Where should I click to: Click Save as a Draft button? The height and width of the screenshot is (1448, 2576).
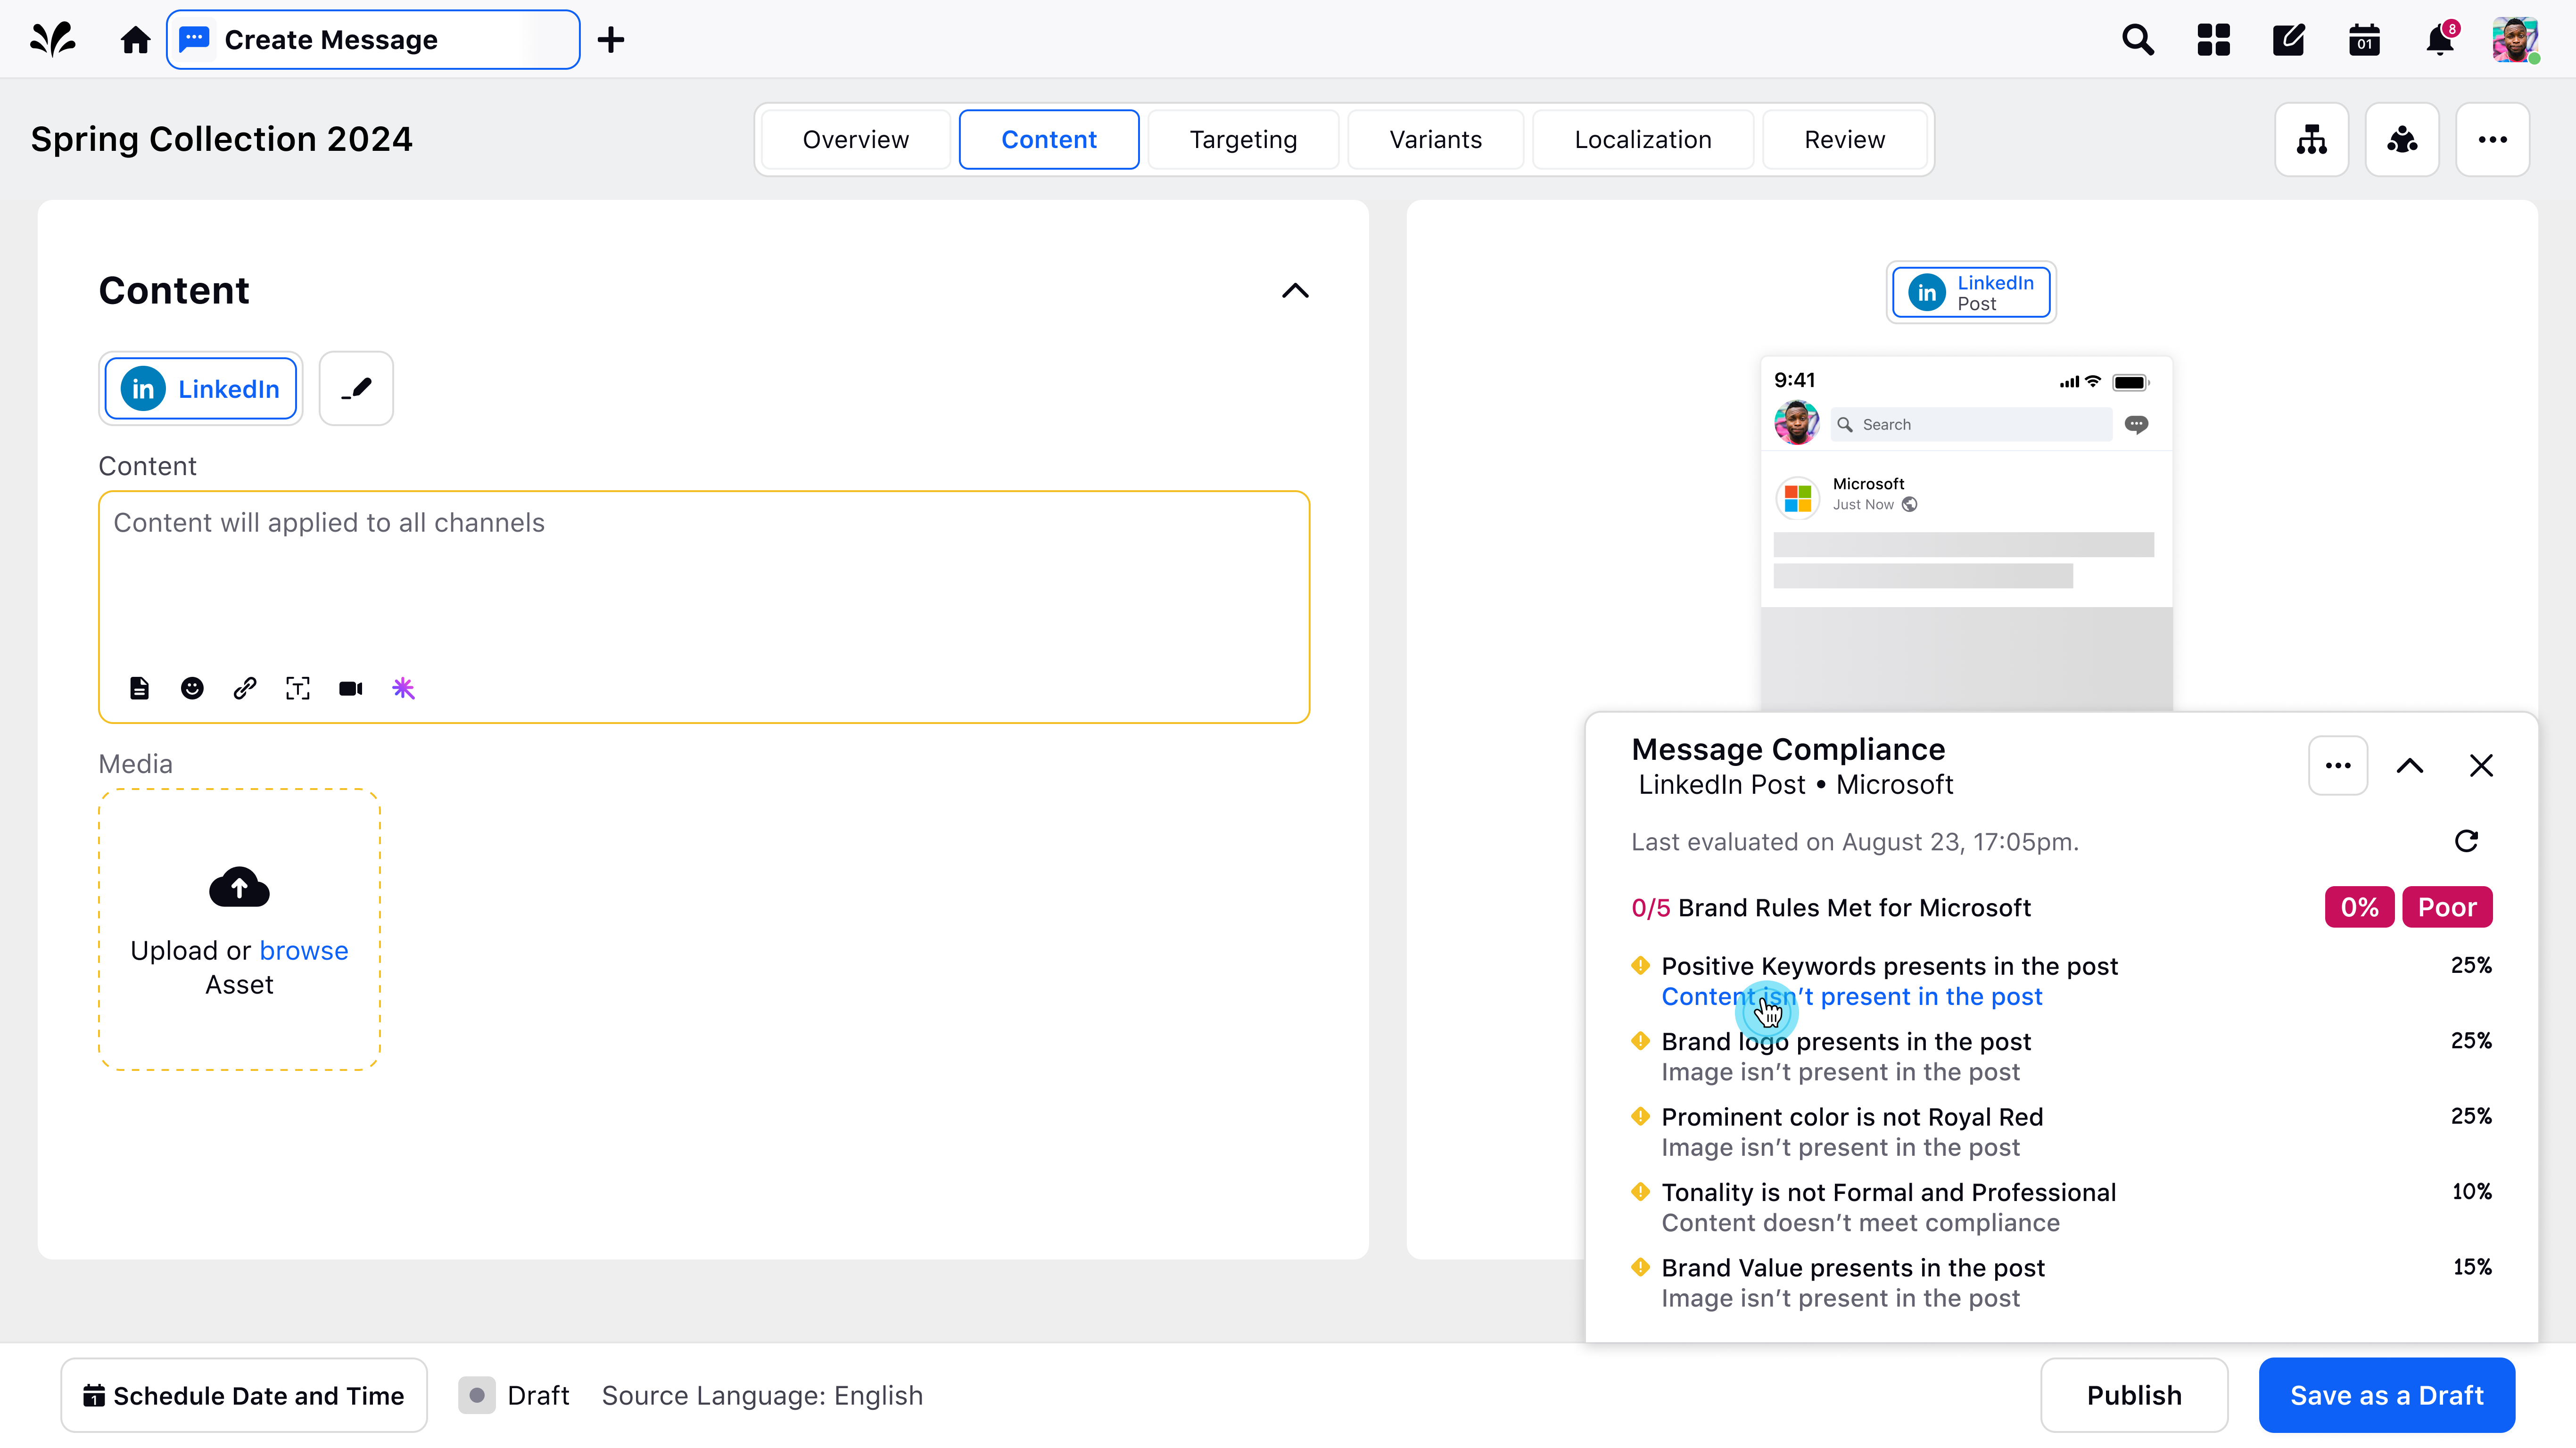(x=2386, y=1395)
